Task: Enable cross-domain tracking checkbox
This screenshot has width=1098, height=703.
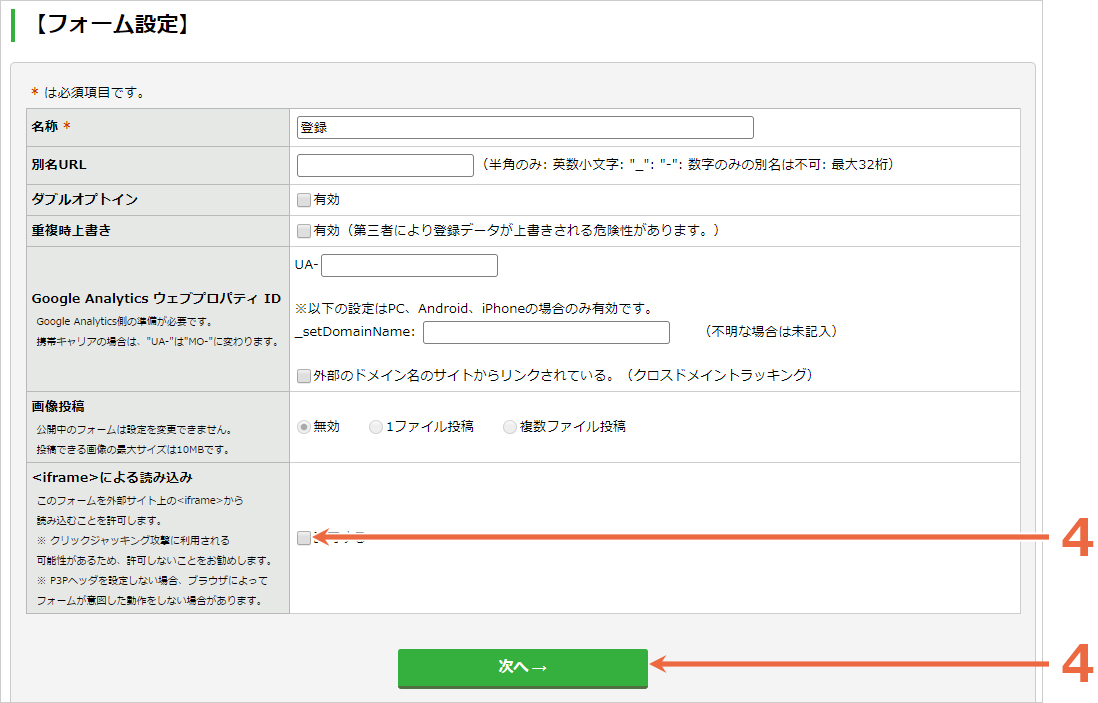Action: (304, 376)
